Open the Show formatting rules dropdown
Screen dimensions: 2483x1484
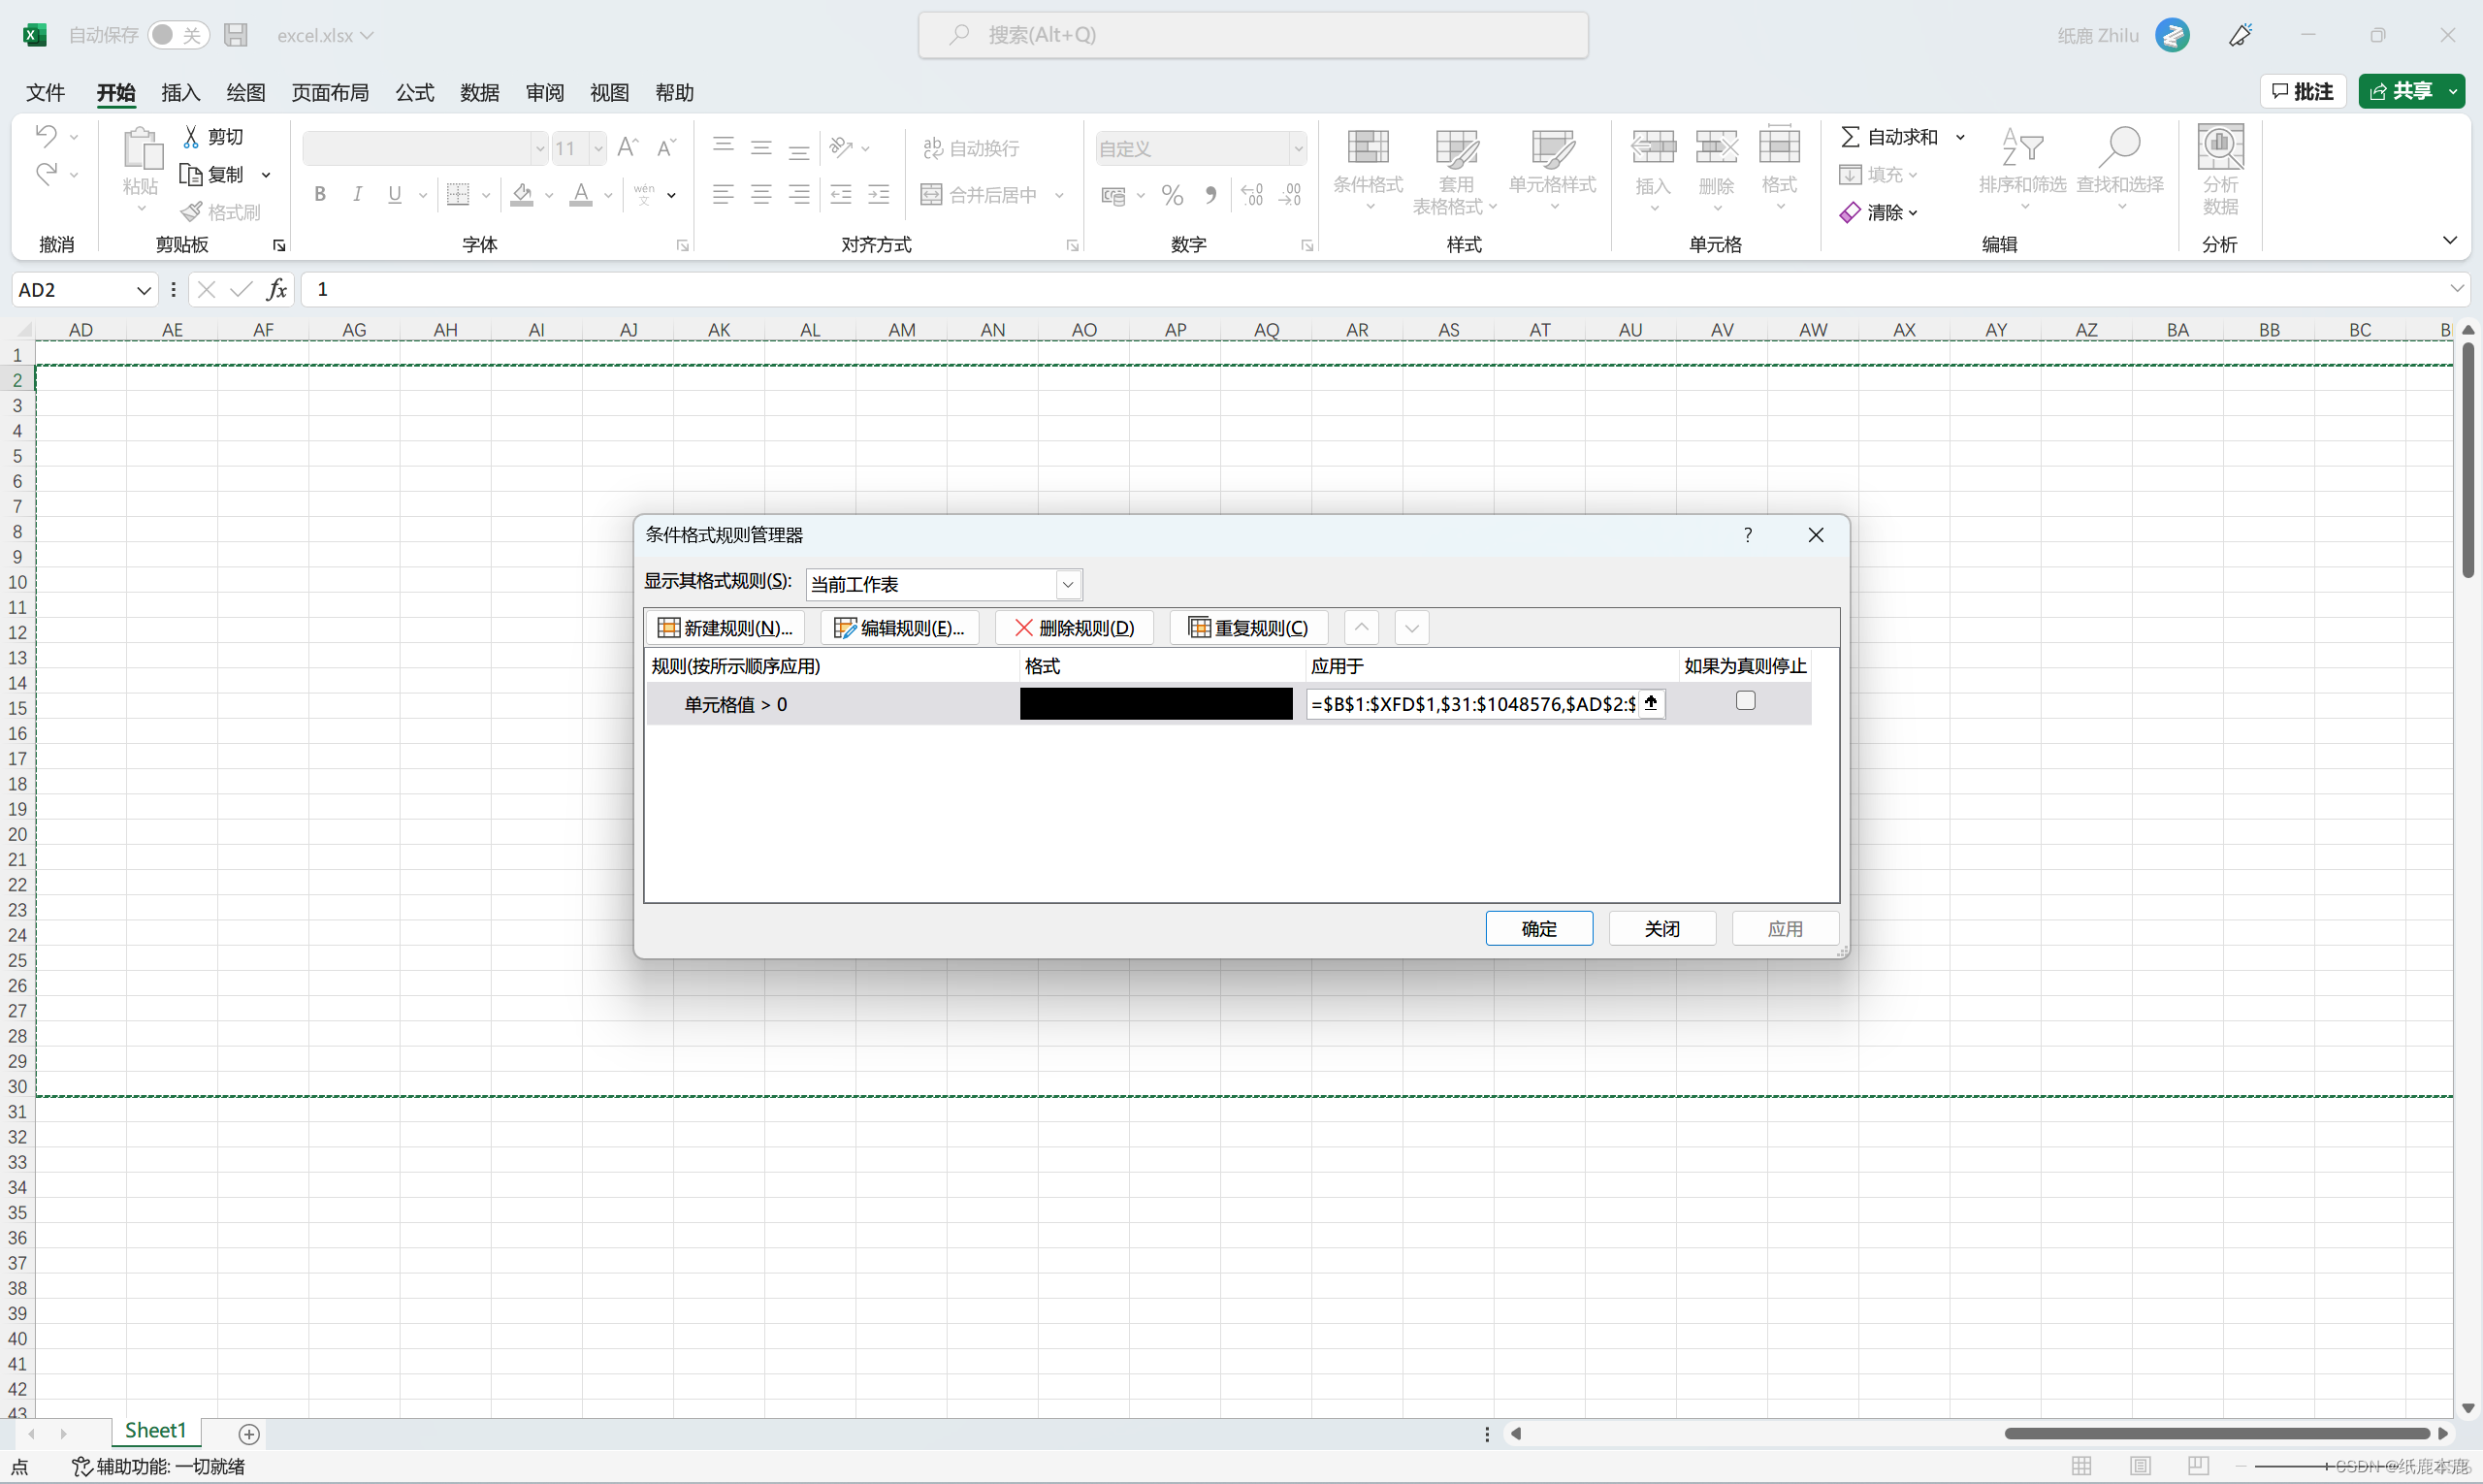point(1067,584)
